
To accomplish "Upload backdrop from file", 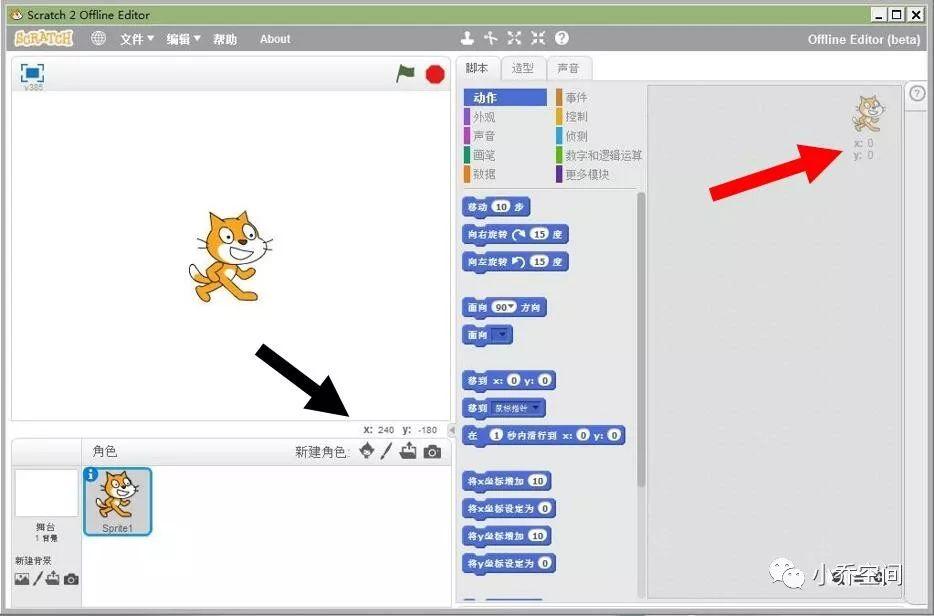I will (x=53, y=578).
